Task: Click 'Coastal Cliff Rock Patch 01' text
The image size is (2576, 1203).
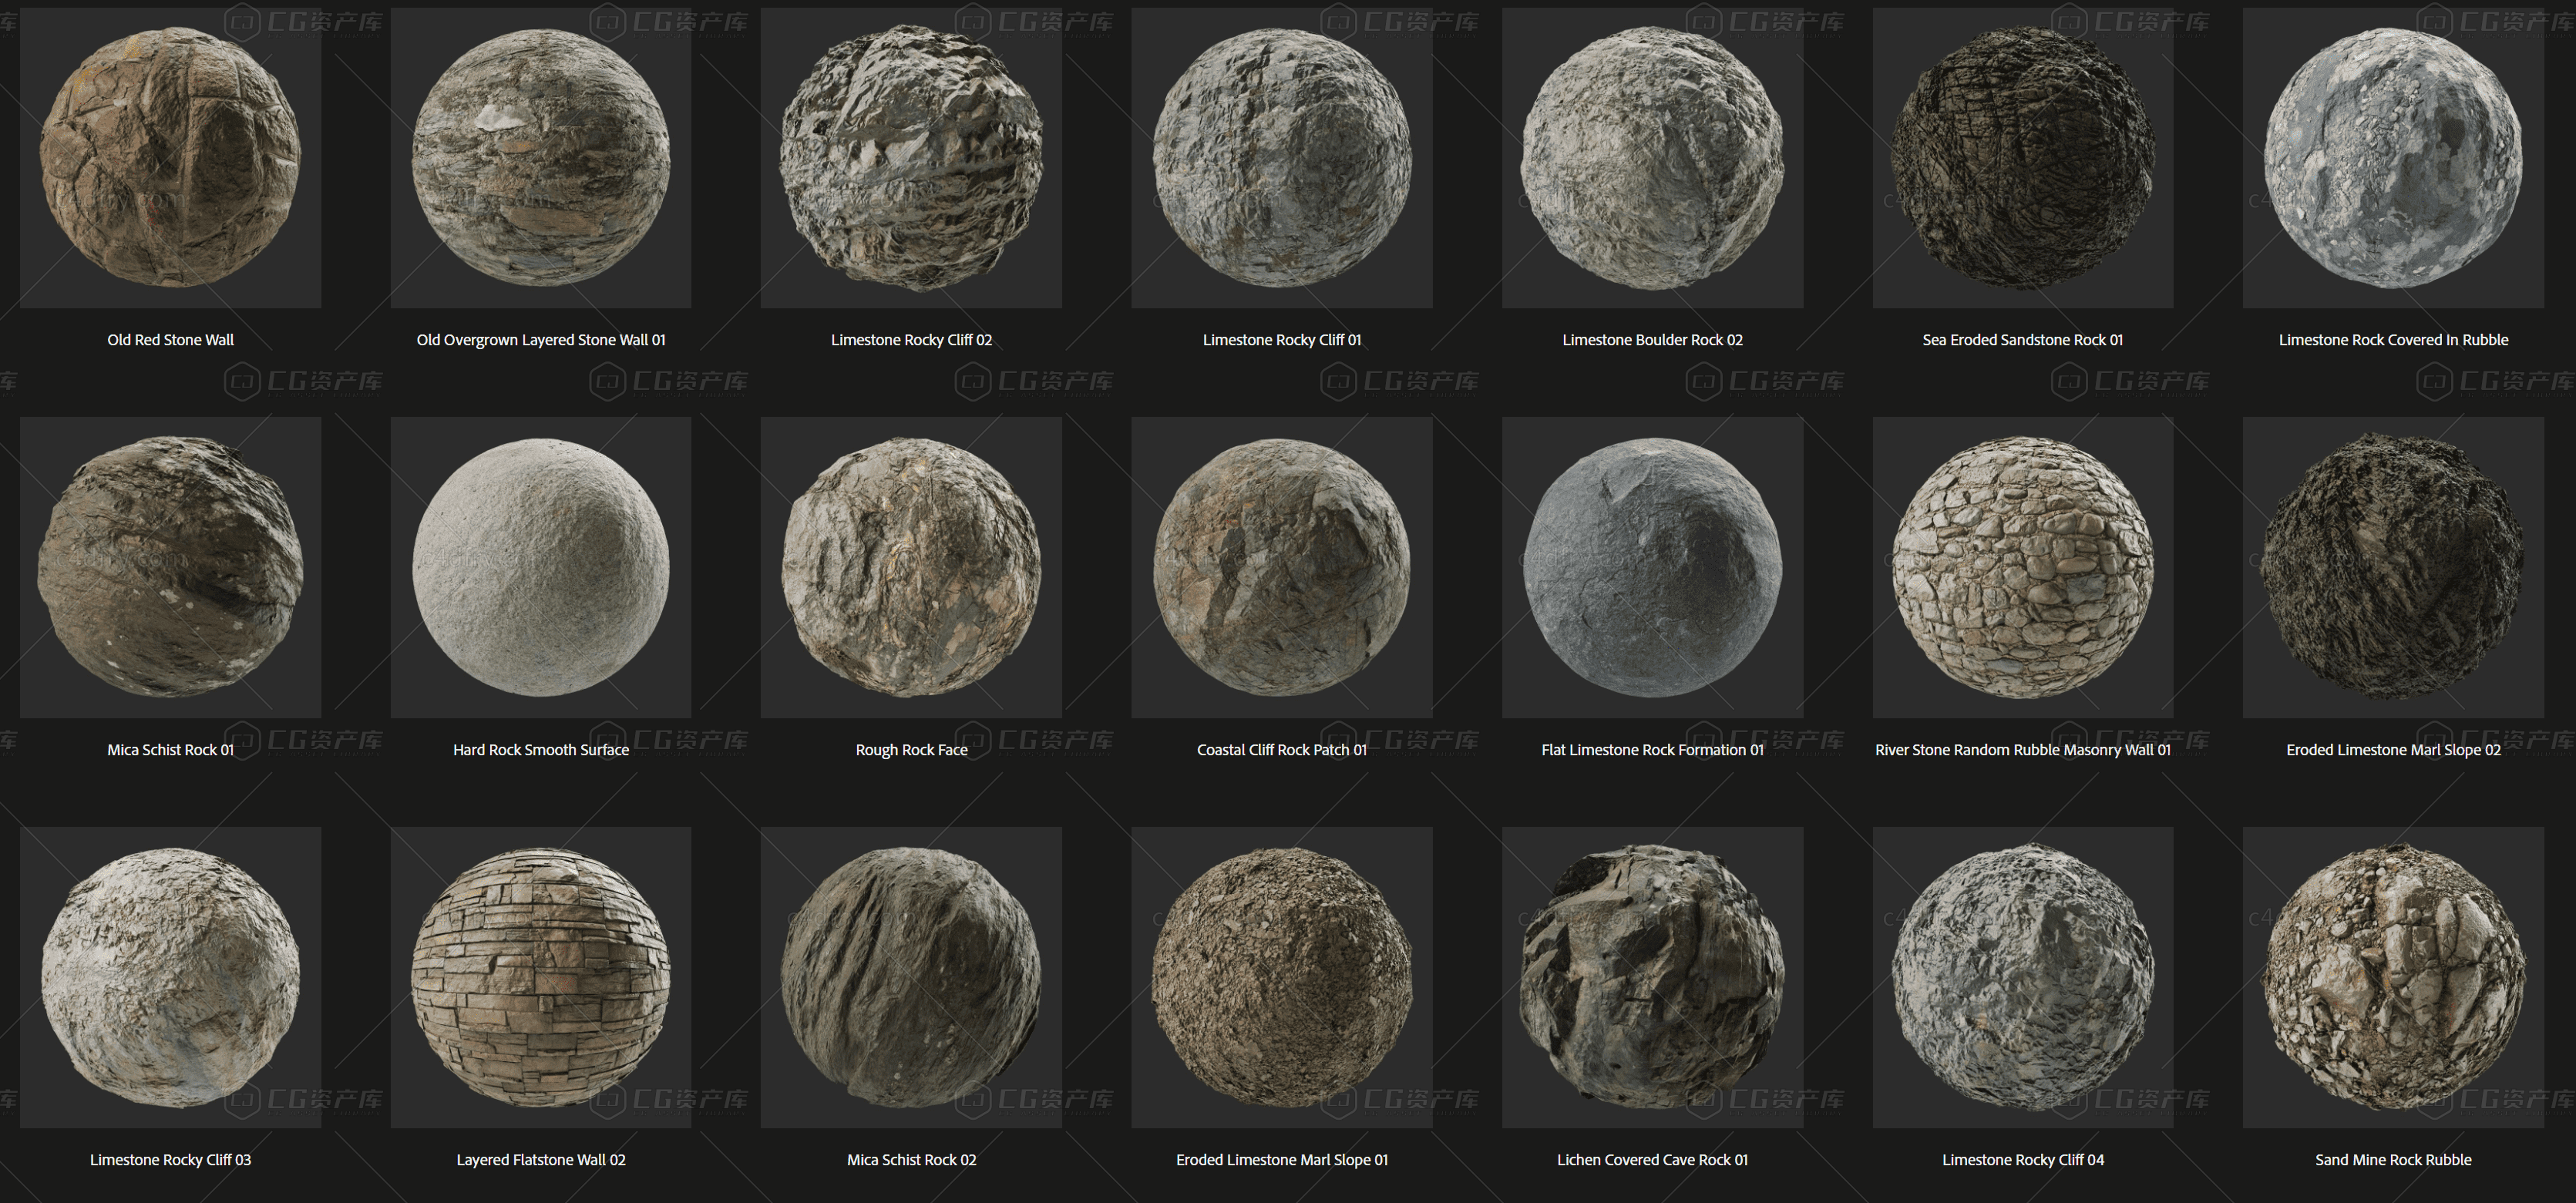Action: [x=1282, y=750]
